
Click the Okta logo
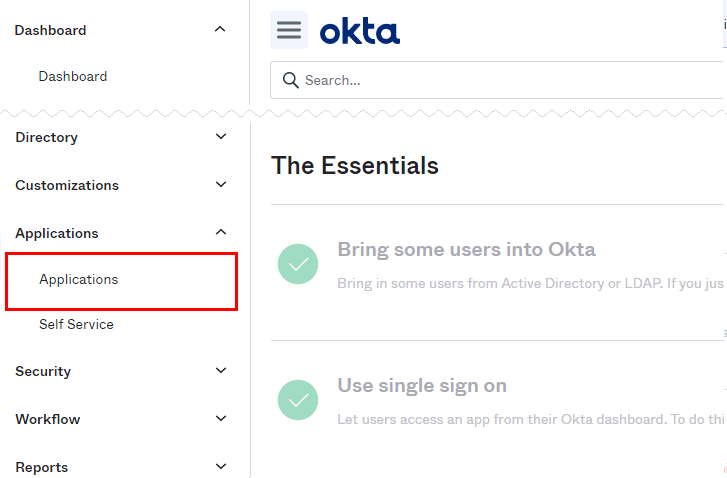pyautogui.click(x=360, y=31)
